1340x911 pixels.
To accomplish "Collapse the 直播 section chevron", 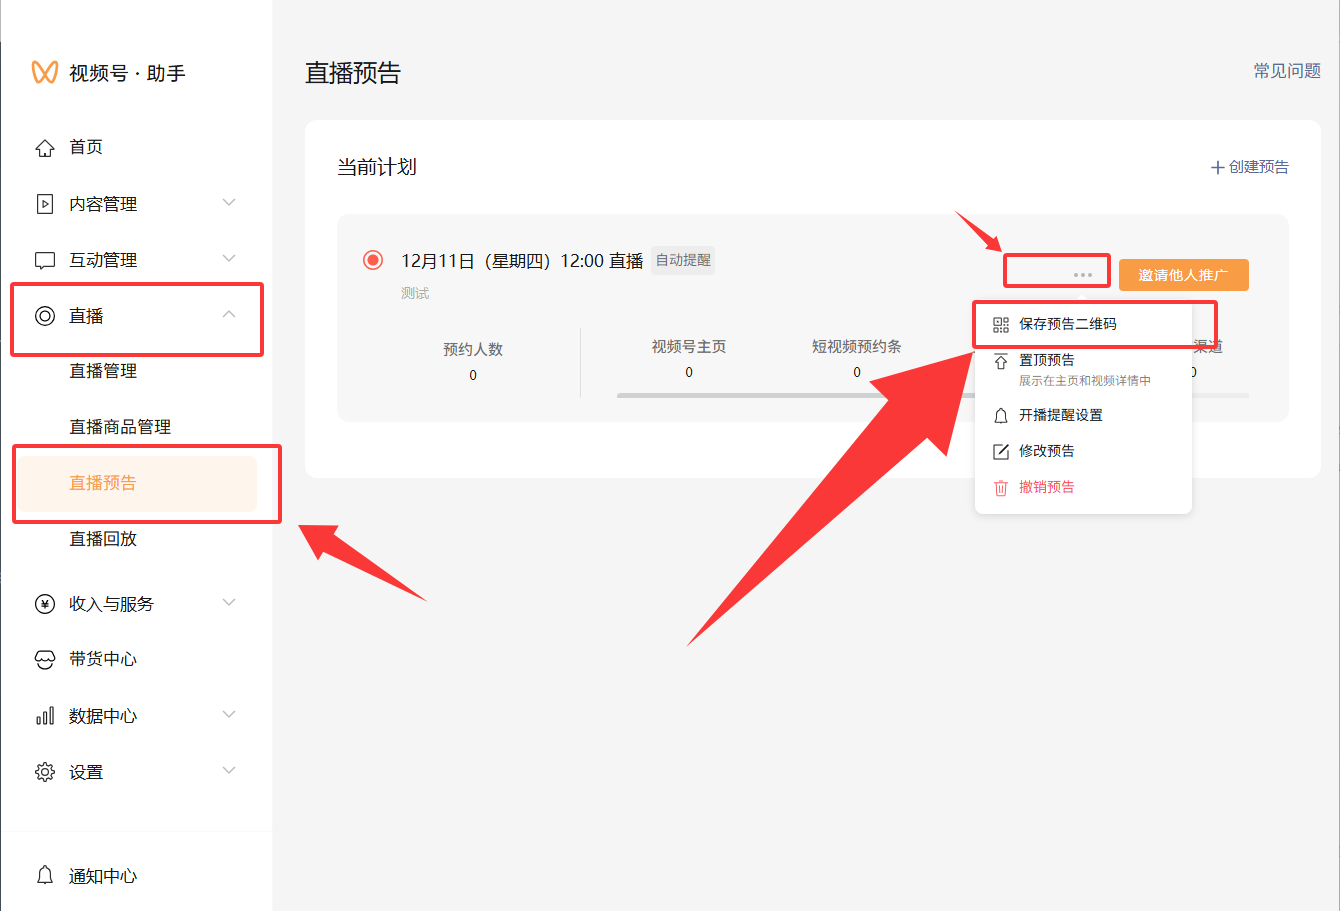I will (229, 315).
